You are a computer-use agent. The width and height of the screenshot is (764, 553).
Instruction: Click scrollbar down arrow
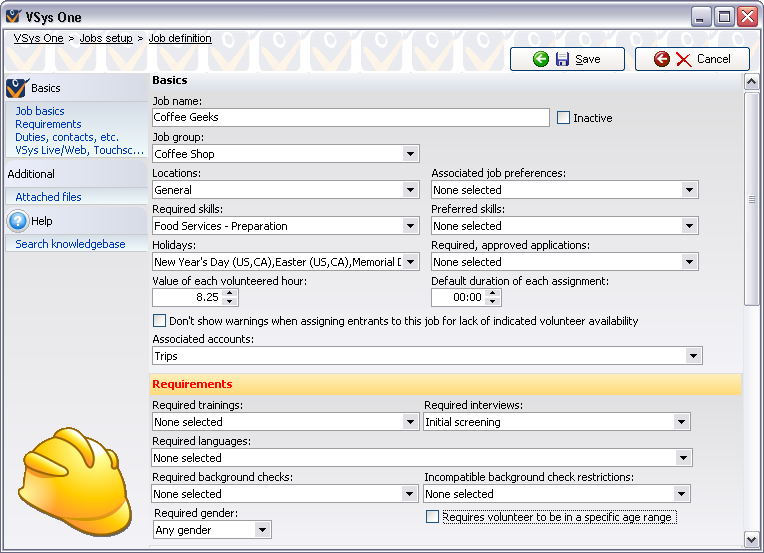pyautogui.click(x=751, y=539)
